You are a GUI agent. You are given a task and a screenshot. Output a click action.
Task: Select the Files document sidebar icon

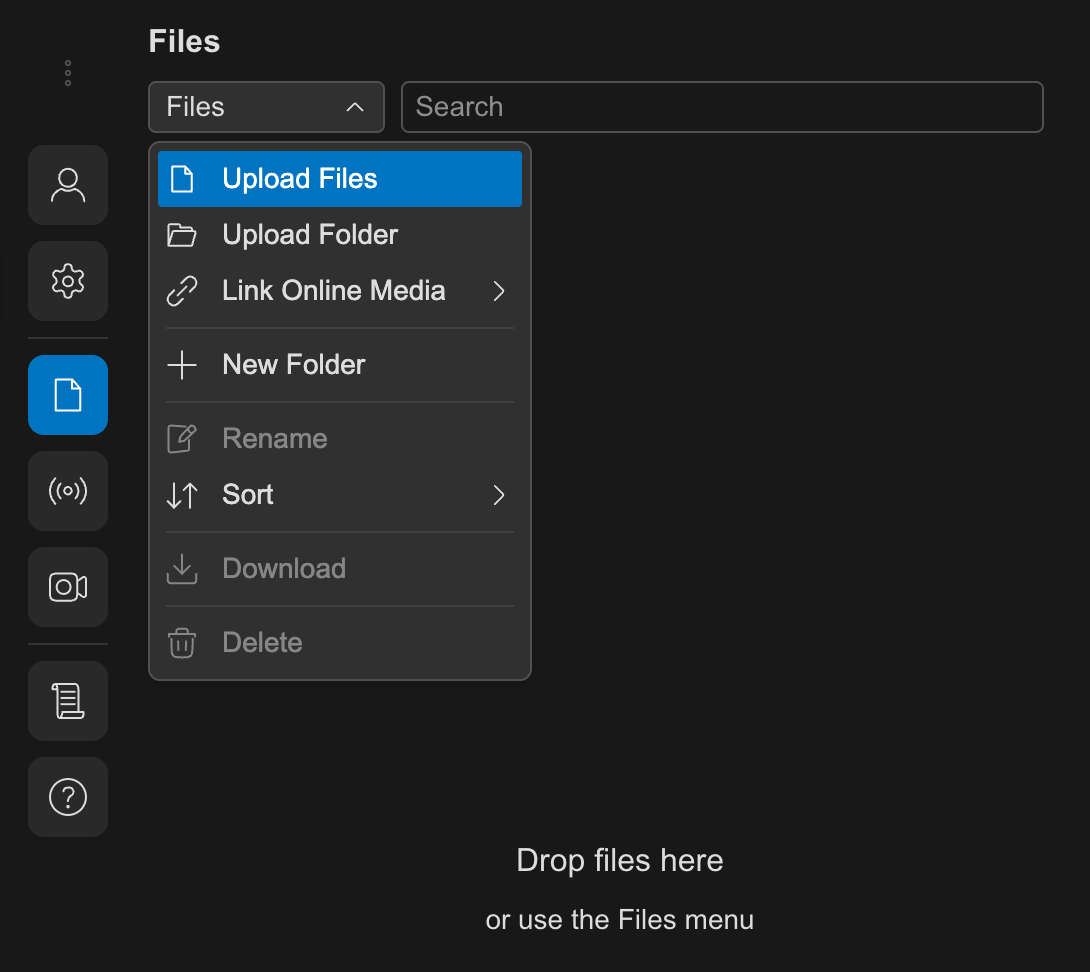(x=68, y=395)
